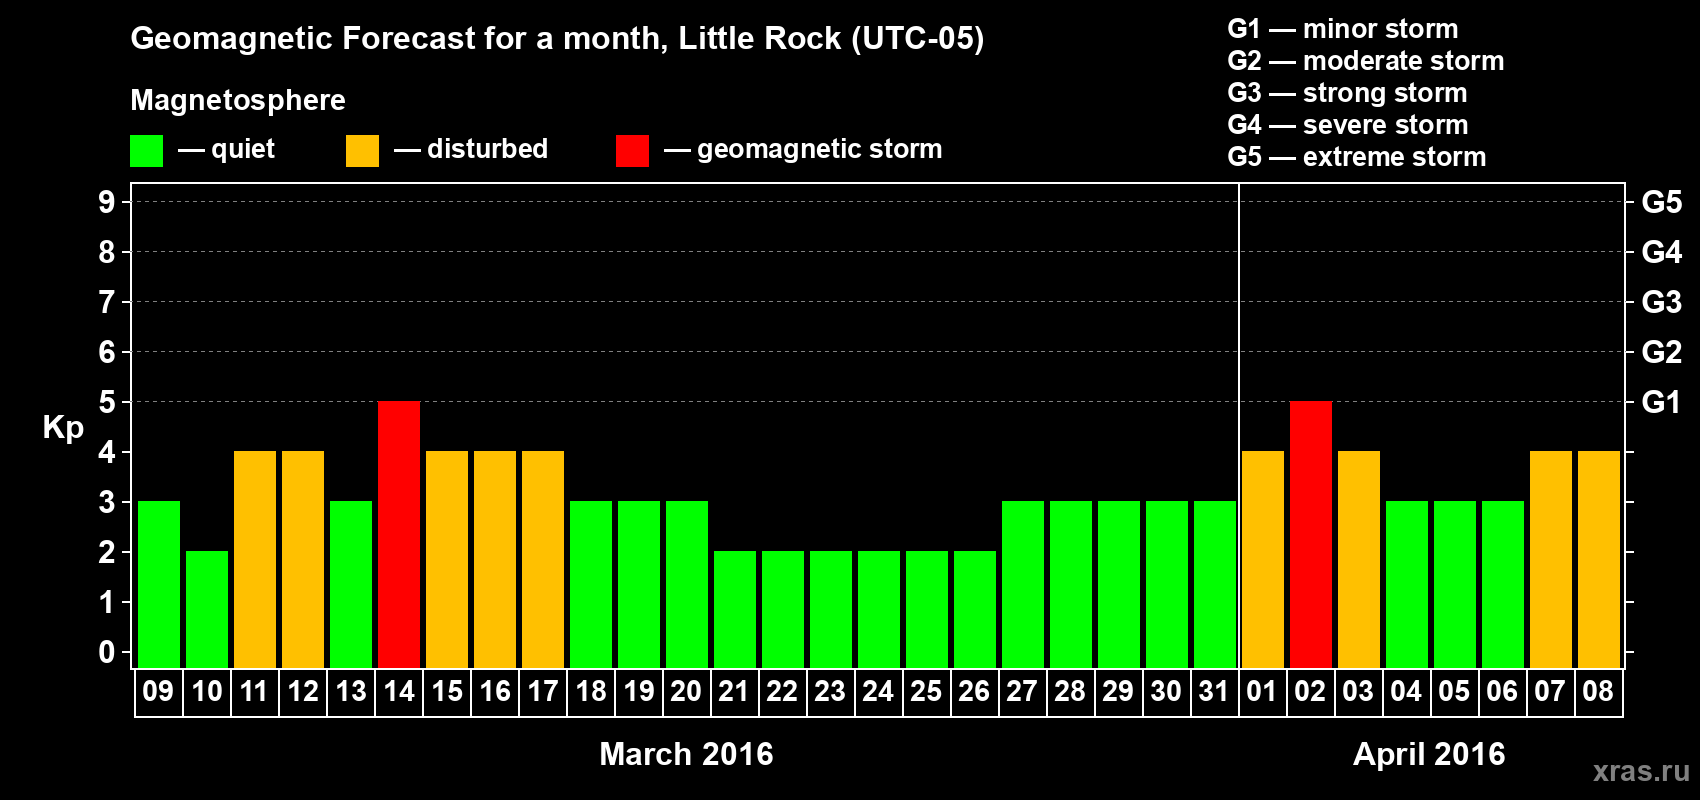Click the green bar for March 09
This screenshot has height=800, width=1700.
coord(159,585)
